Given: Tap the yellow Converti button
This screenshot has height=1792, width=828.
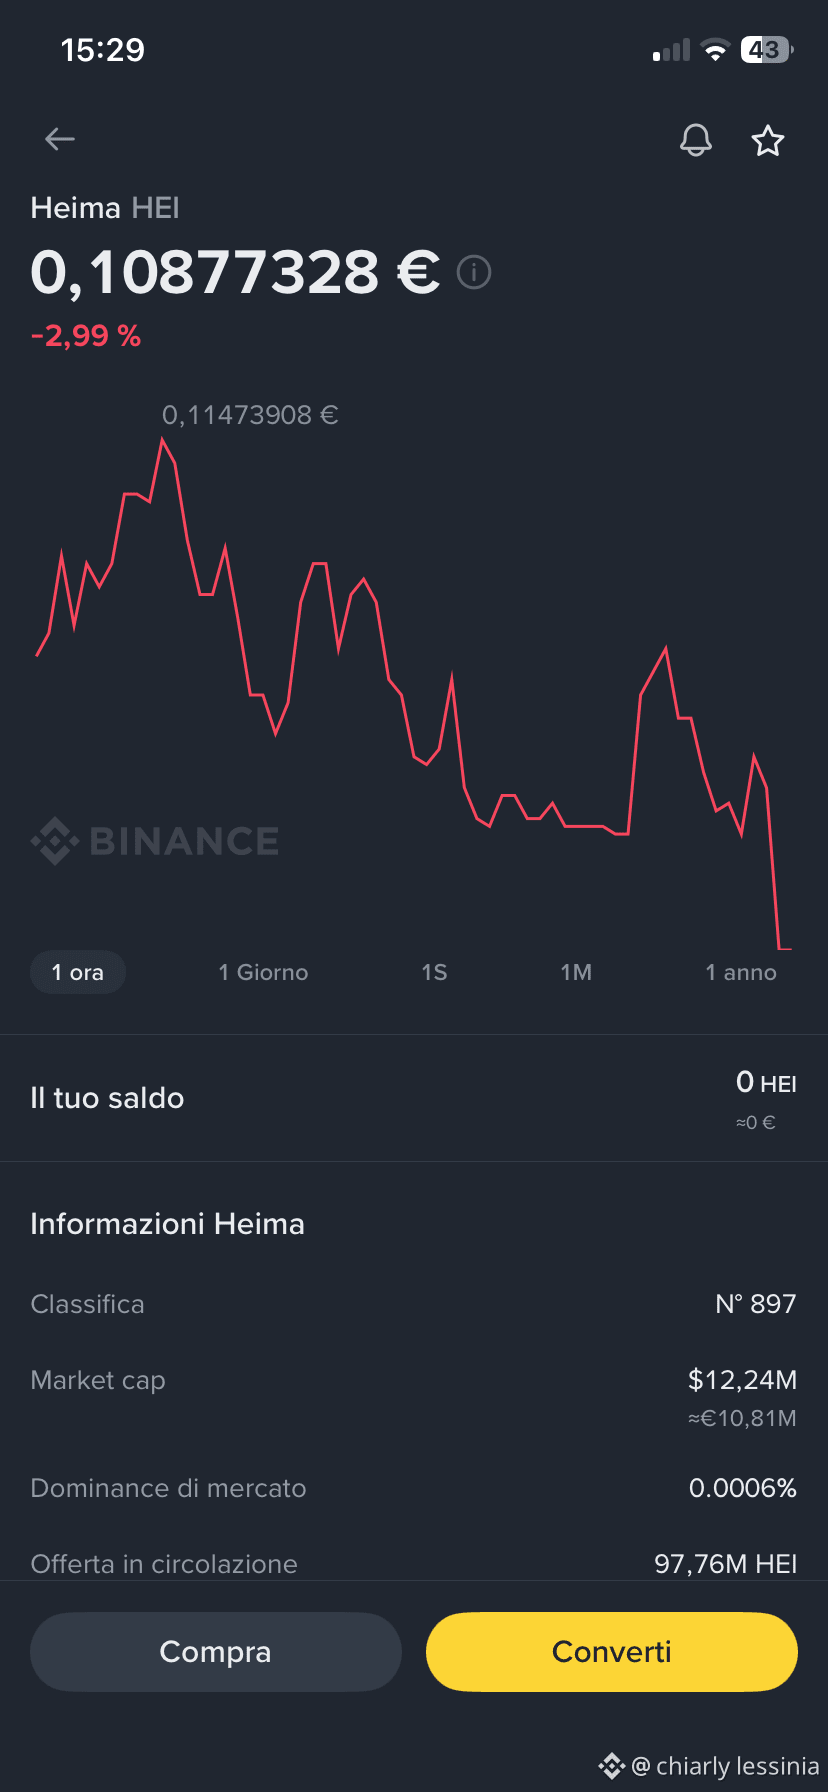Looking at the screenshot, I should point(612,1652).
